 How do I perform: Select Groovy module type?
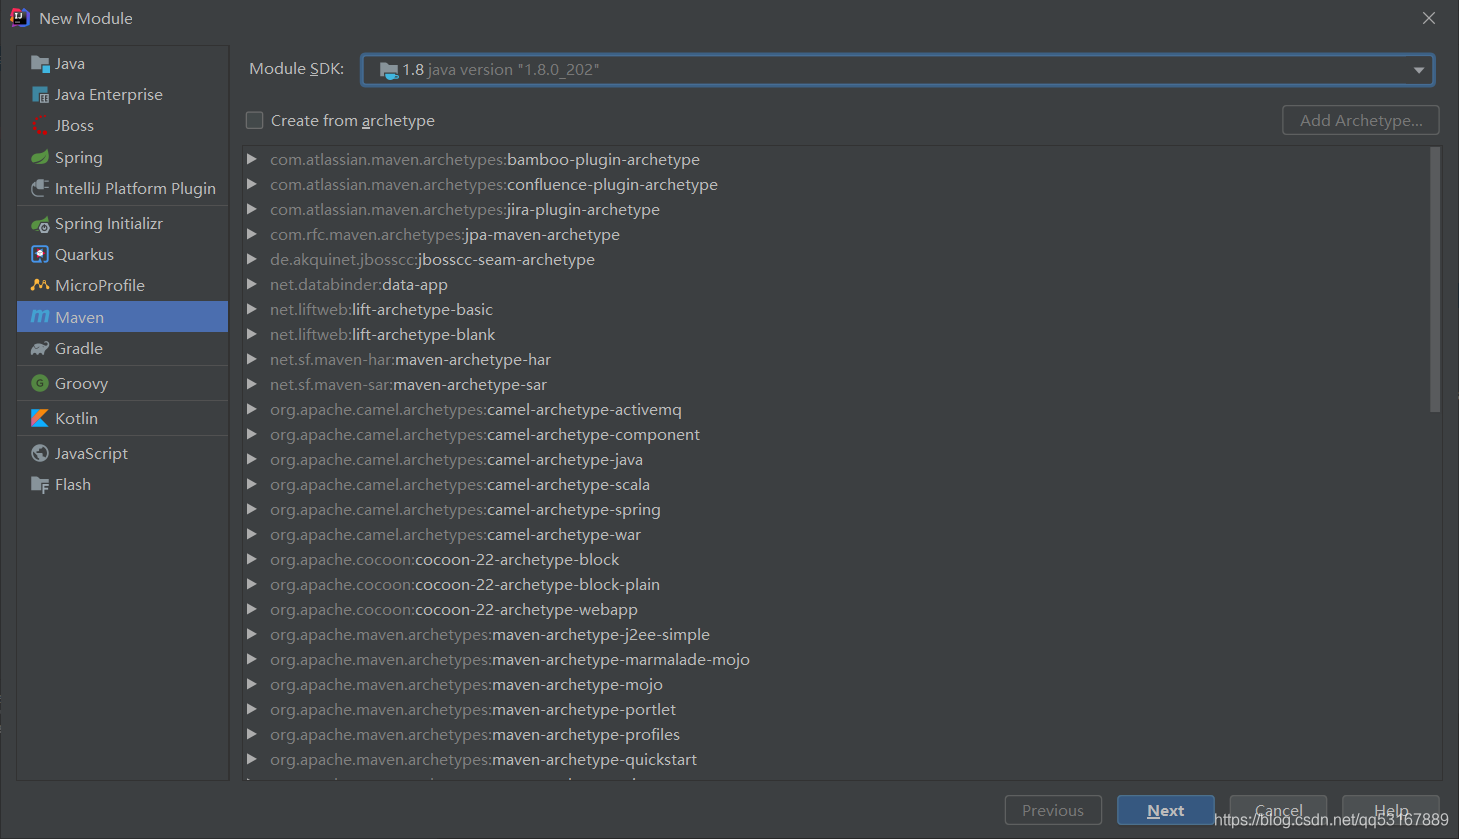coord(122,384)
